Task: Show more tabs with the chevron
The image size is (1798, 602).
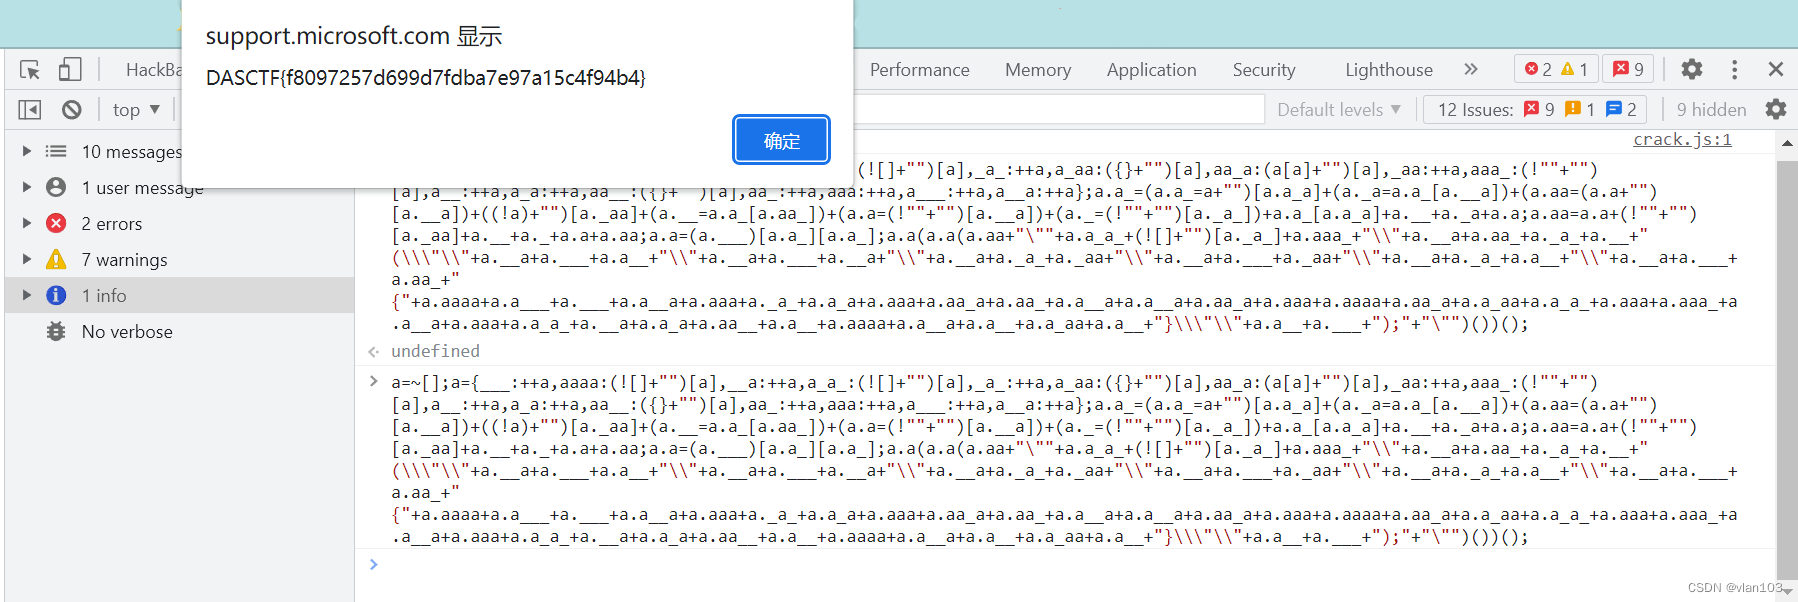Action: [1470, 69]
